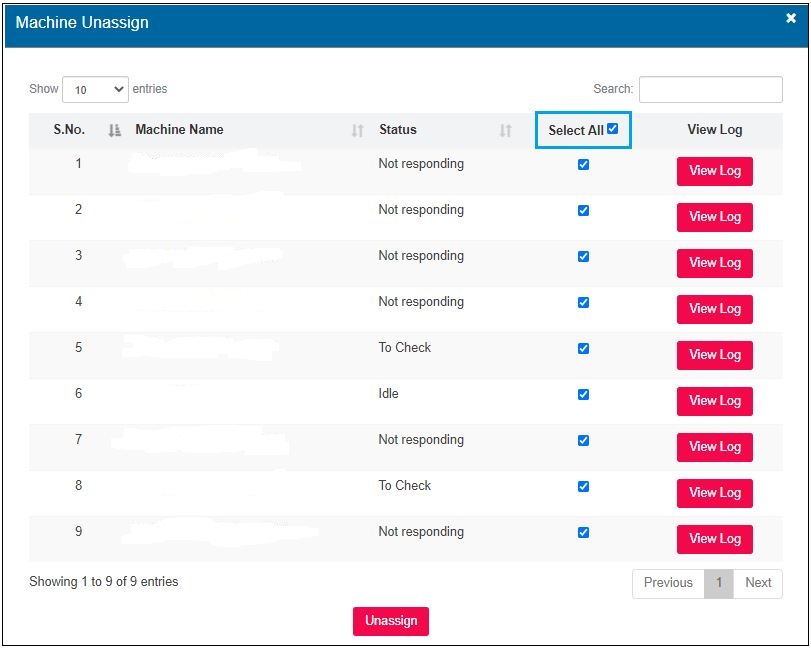Click into the Search input field
811x648 pixels.
coord(710,89)
